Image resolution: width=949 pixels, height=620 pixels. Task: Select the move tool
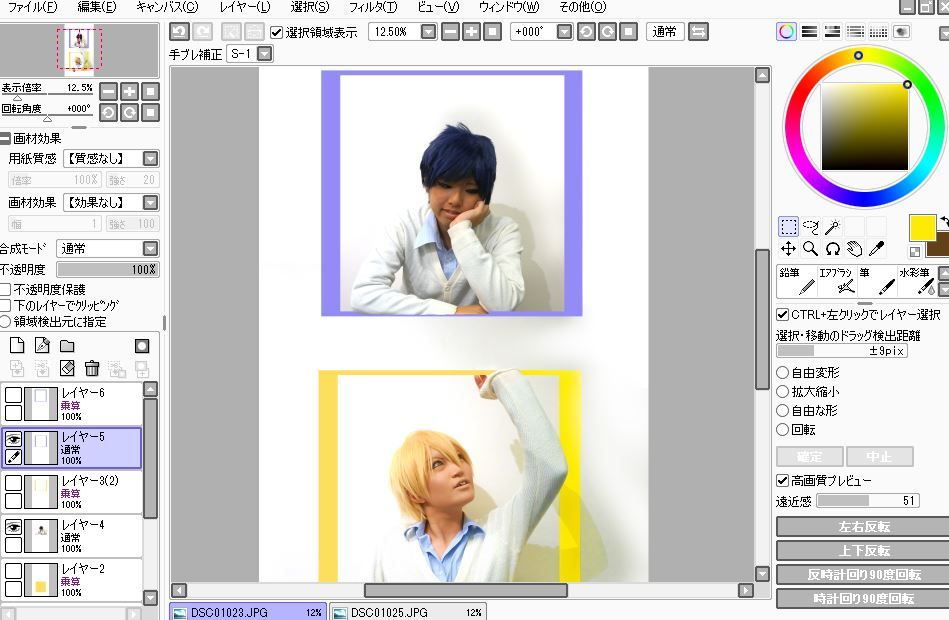(788, 249)
